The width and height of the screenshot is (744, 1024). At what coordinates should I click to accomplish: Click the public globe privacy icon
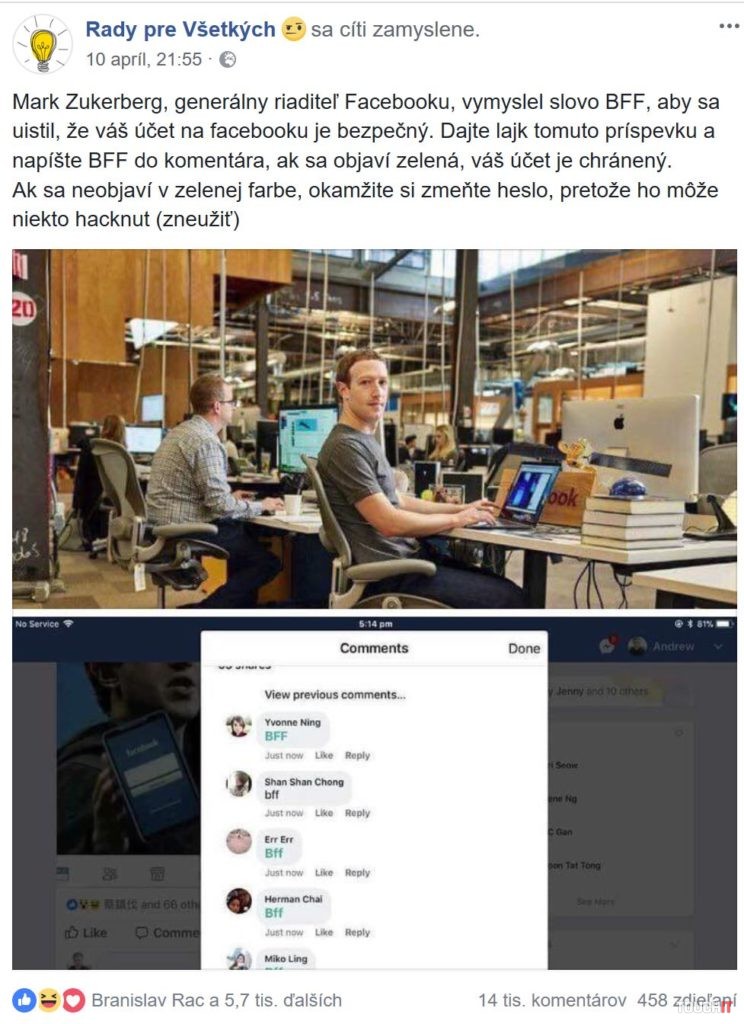(227, 60)
